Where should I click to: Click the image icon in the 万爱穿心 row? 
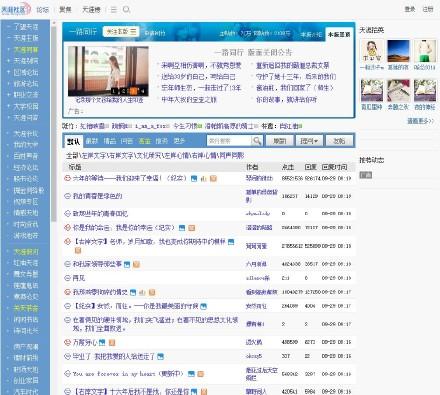click(x=102, y=342)
